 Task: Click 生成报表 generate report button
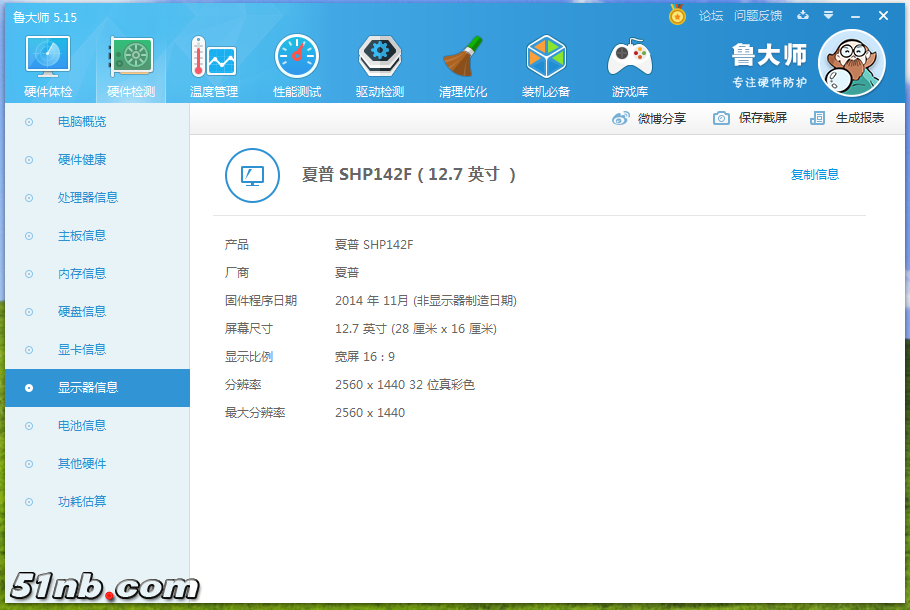[x=848, y=118]
